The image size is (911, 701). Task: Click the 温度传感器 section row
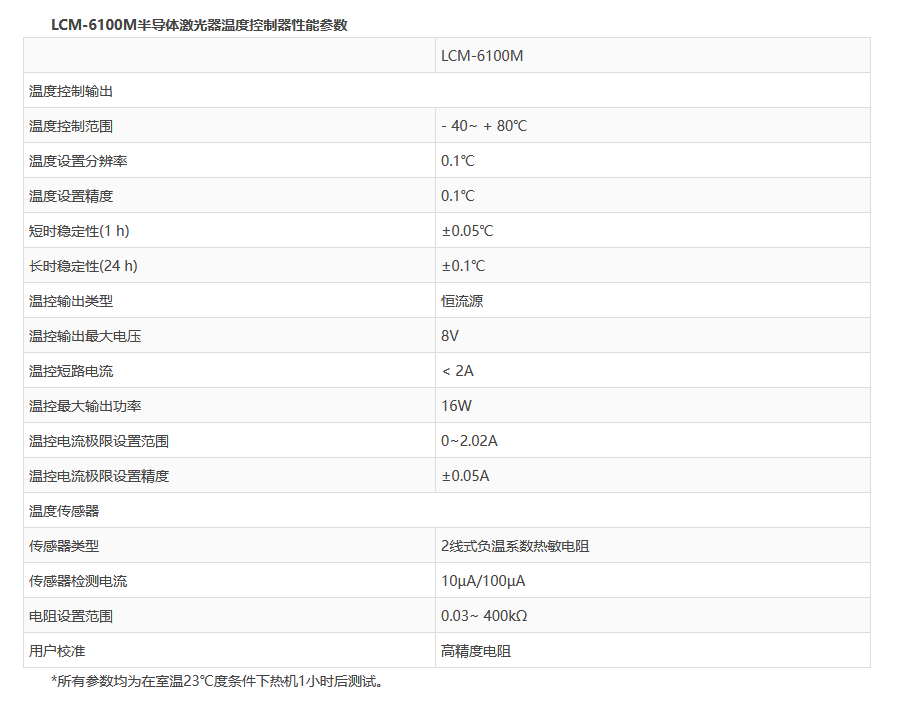point(64,511)
